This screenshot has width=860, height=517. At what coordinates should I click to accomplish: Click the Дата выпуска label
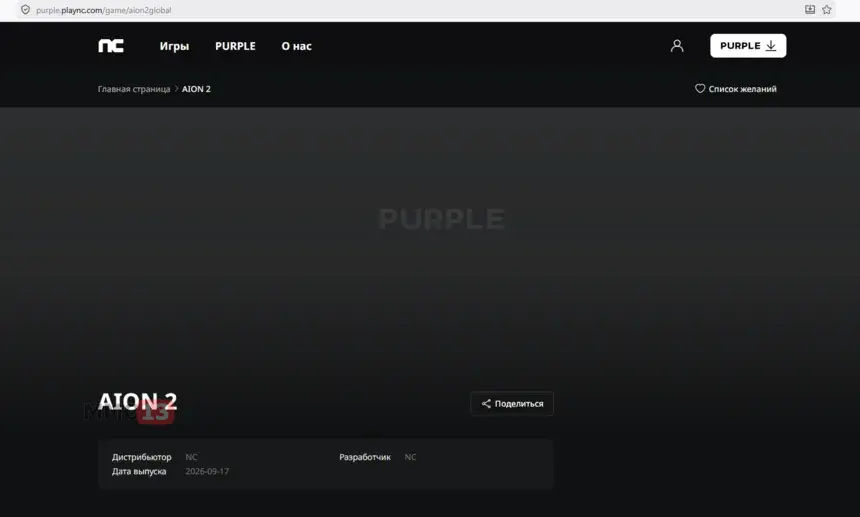coord(139,471)
